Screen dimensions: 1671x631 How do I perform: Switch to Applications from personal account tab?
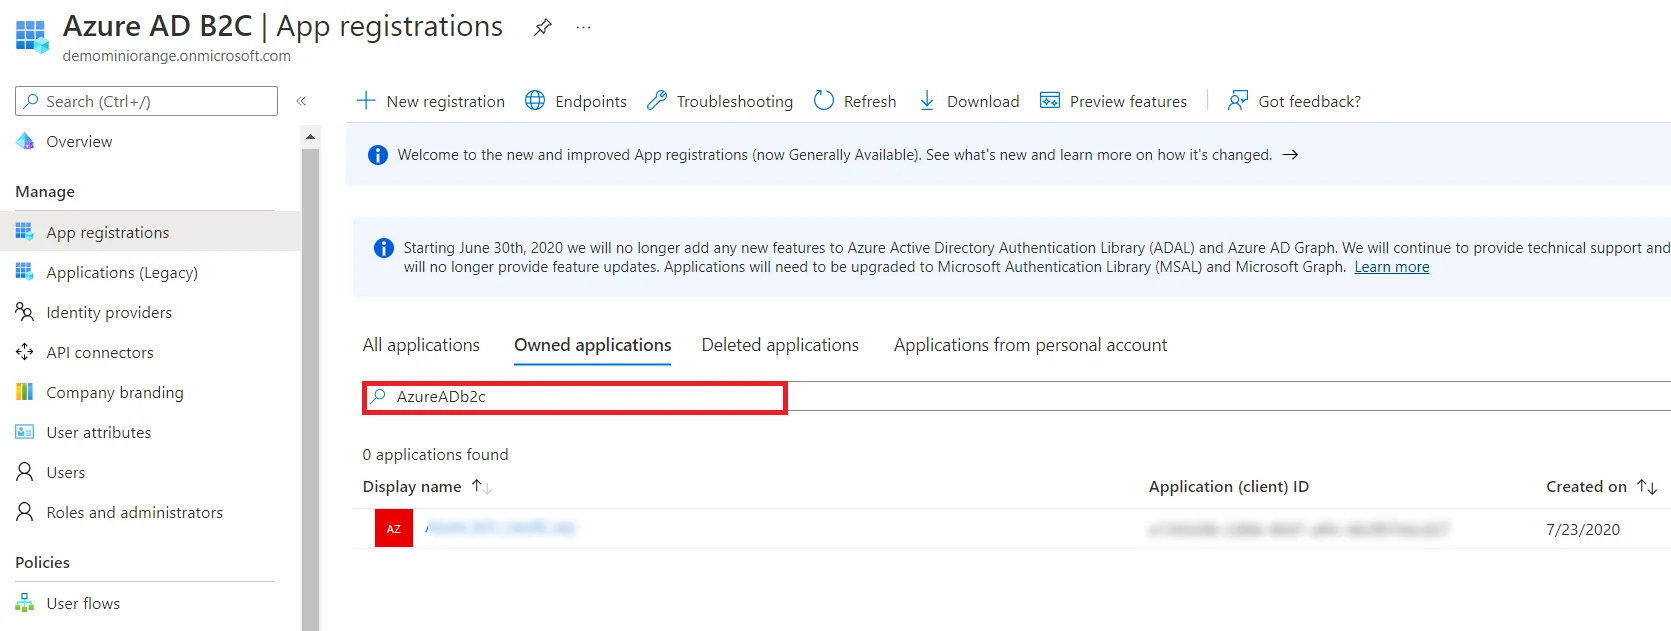1030,345
